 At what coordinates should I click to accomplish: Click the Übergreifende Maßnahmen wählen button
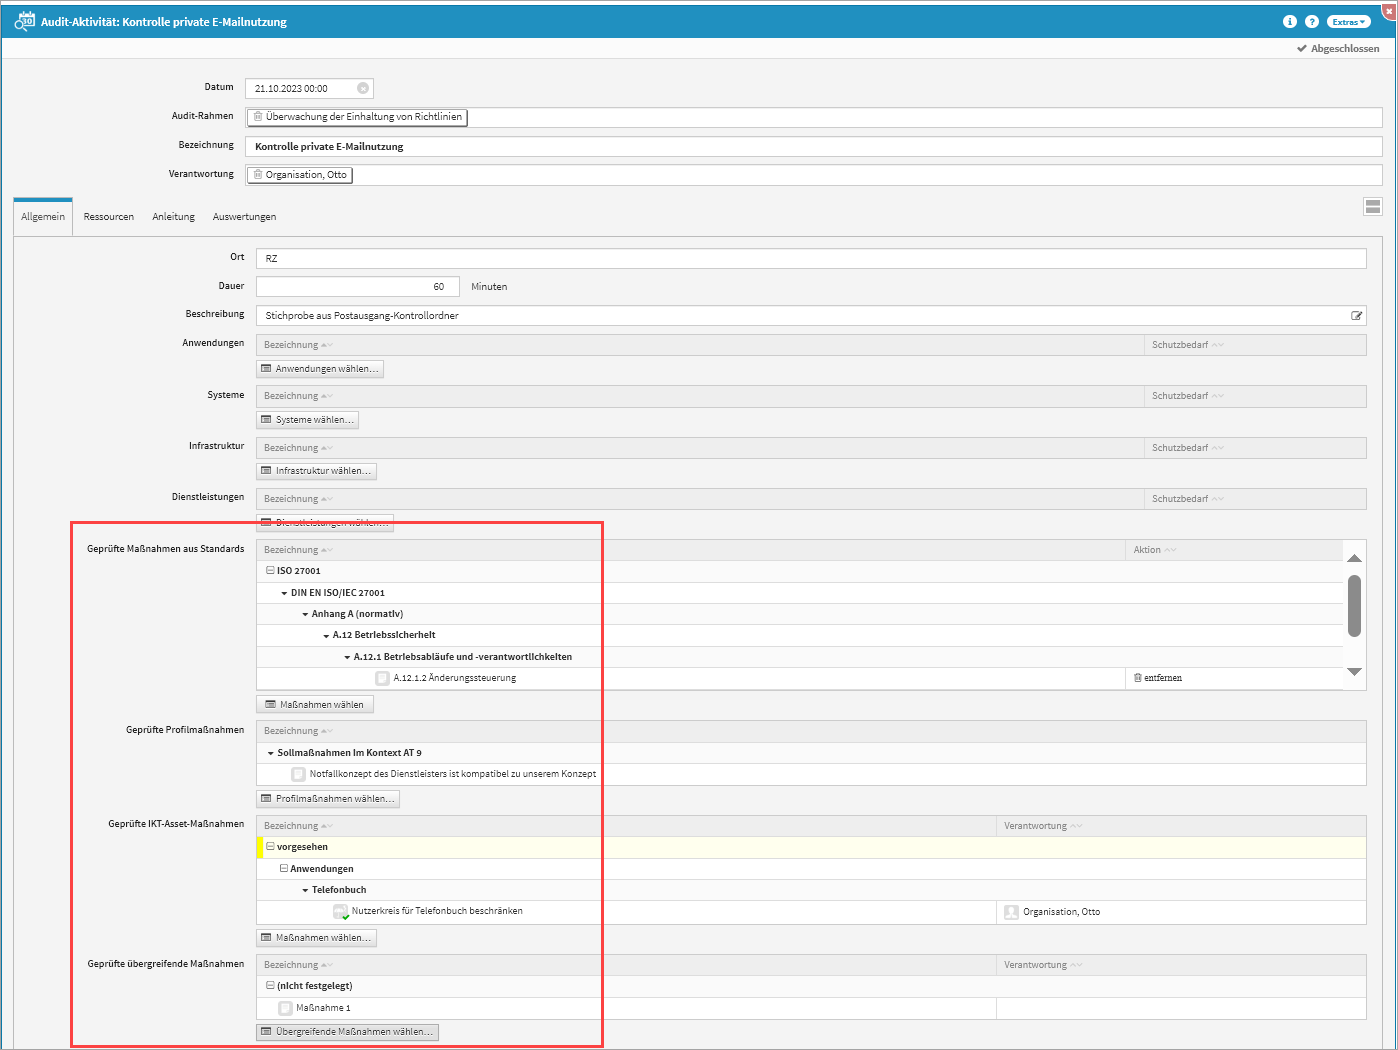(347, 1032)
